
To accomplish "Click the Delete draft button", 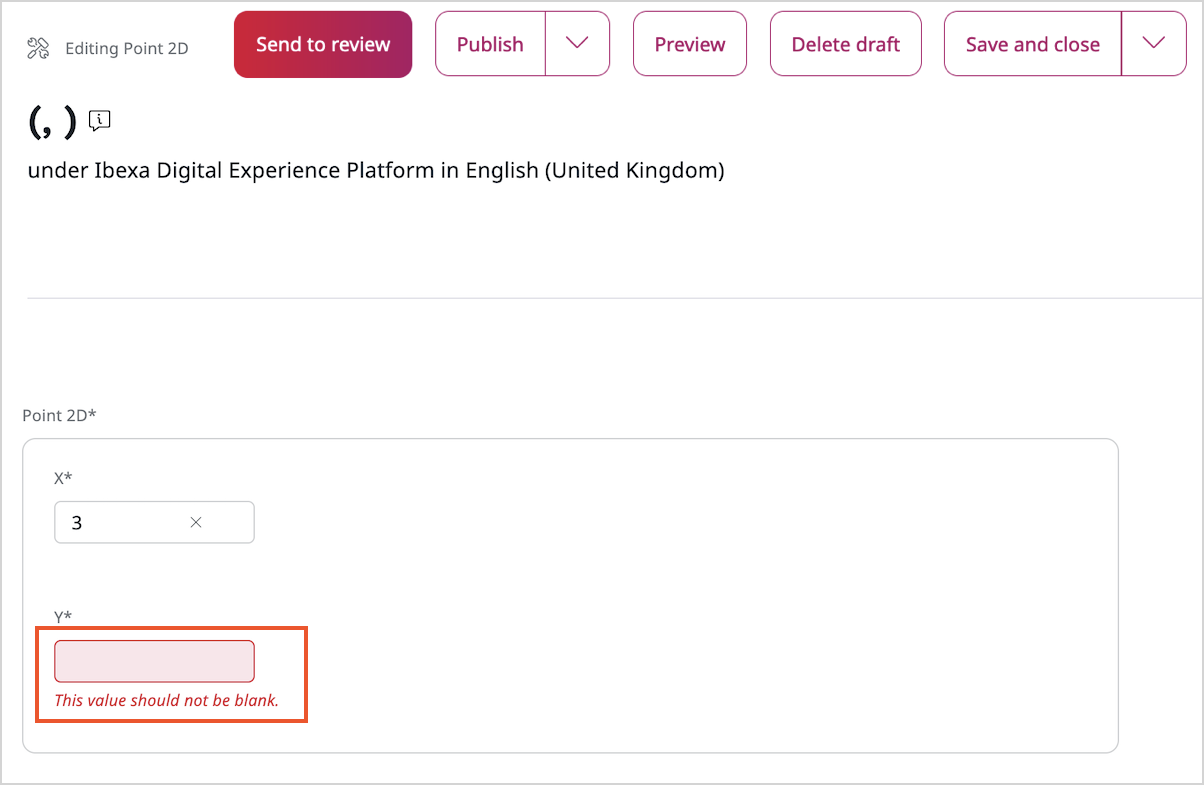I will (845, 44).
